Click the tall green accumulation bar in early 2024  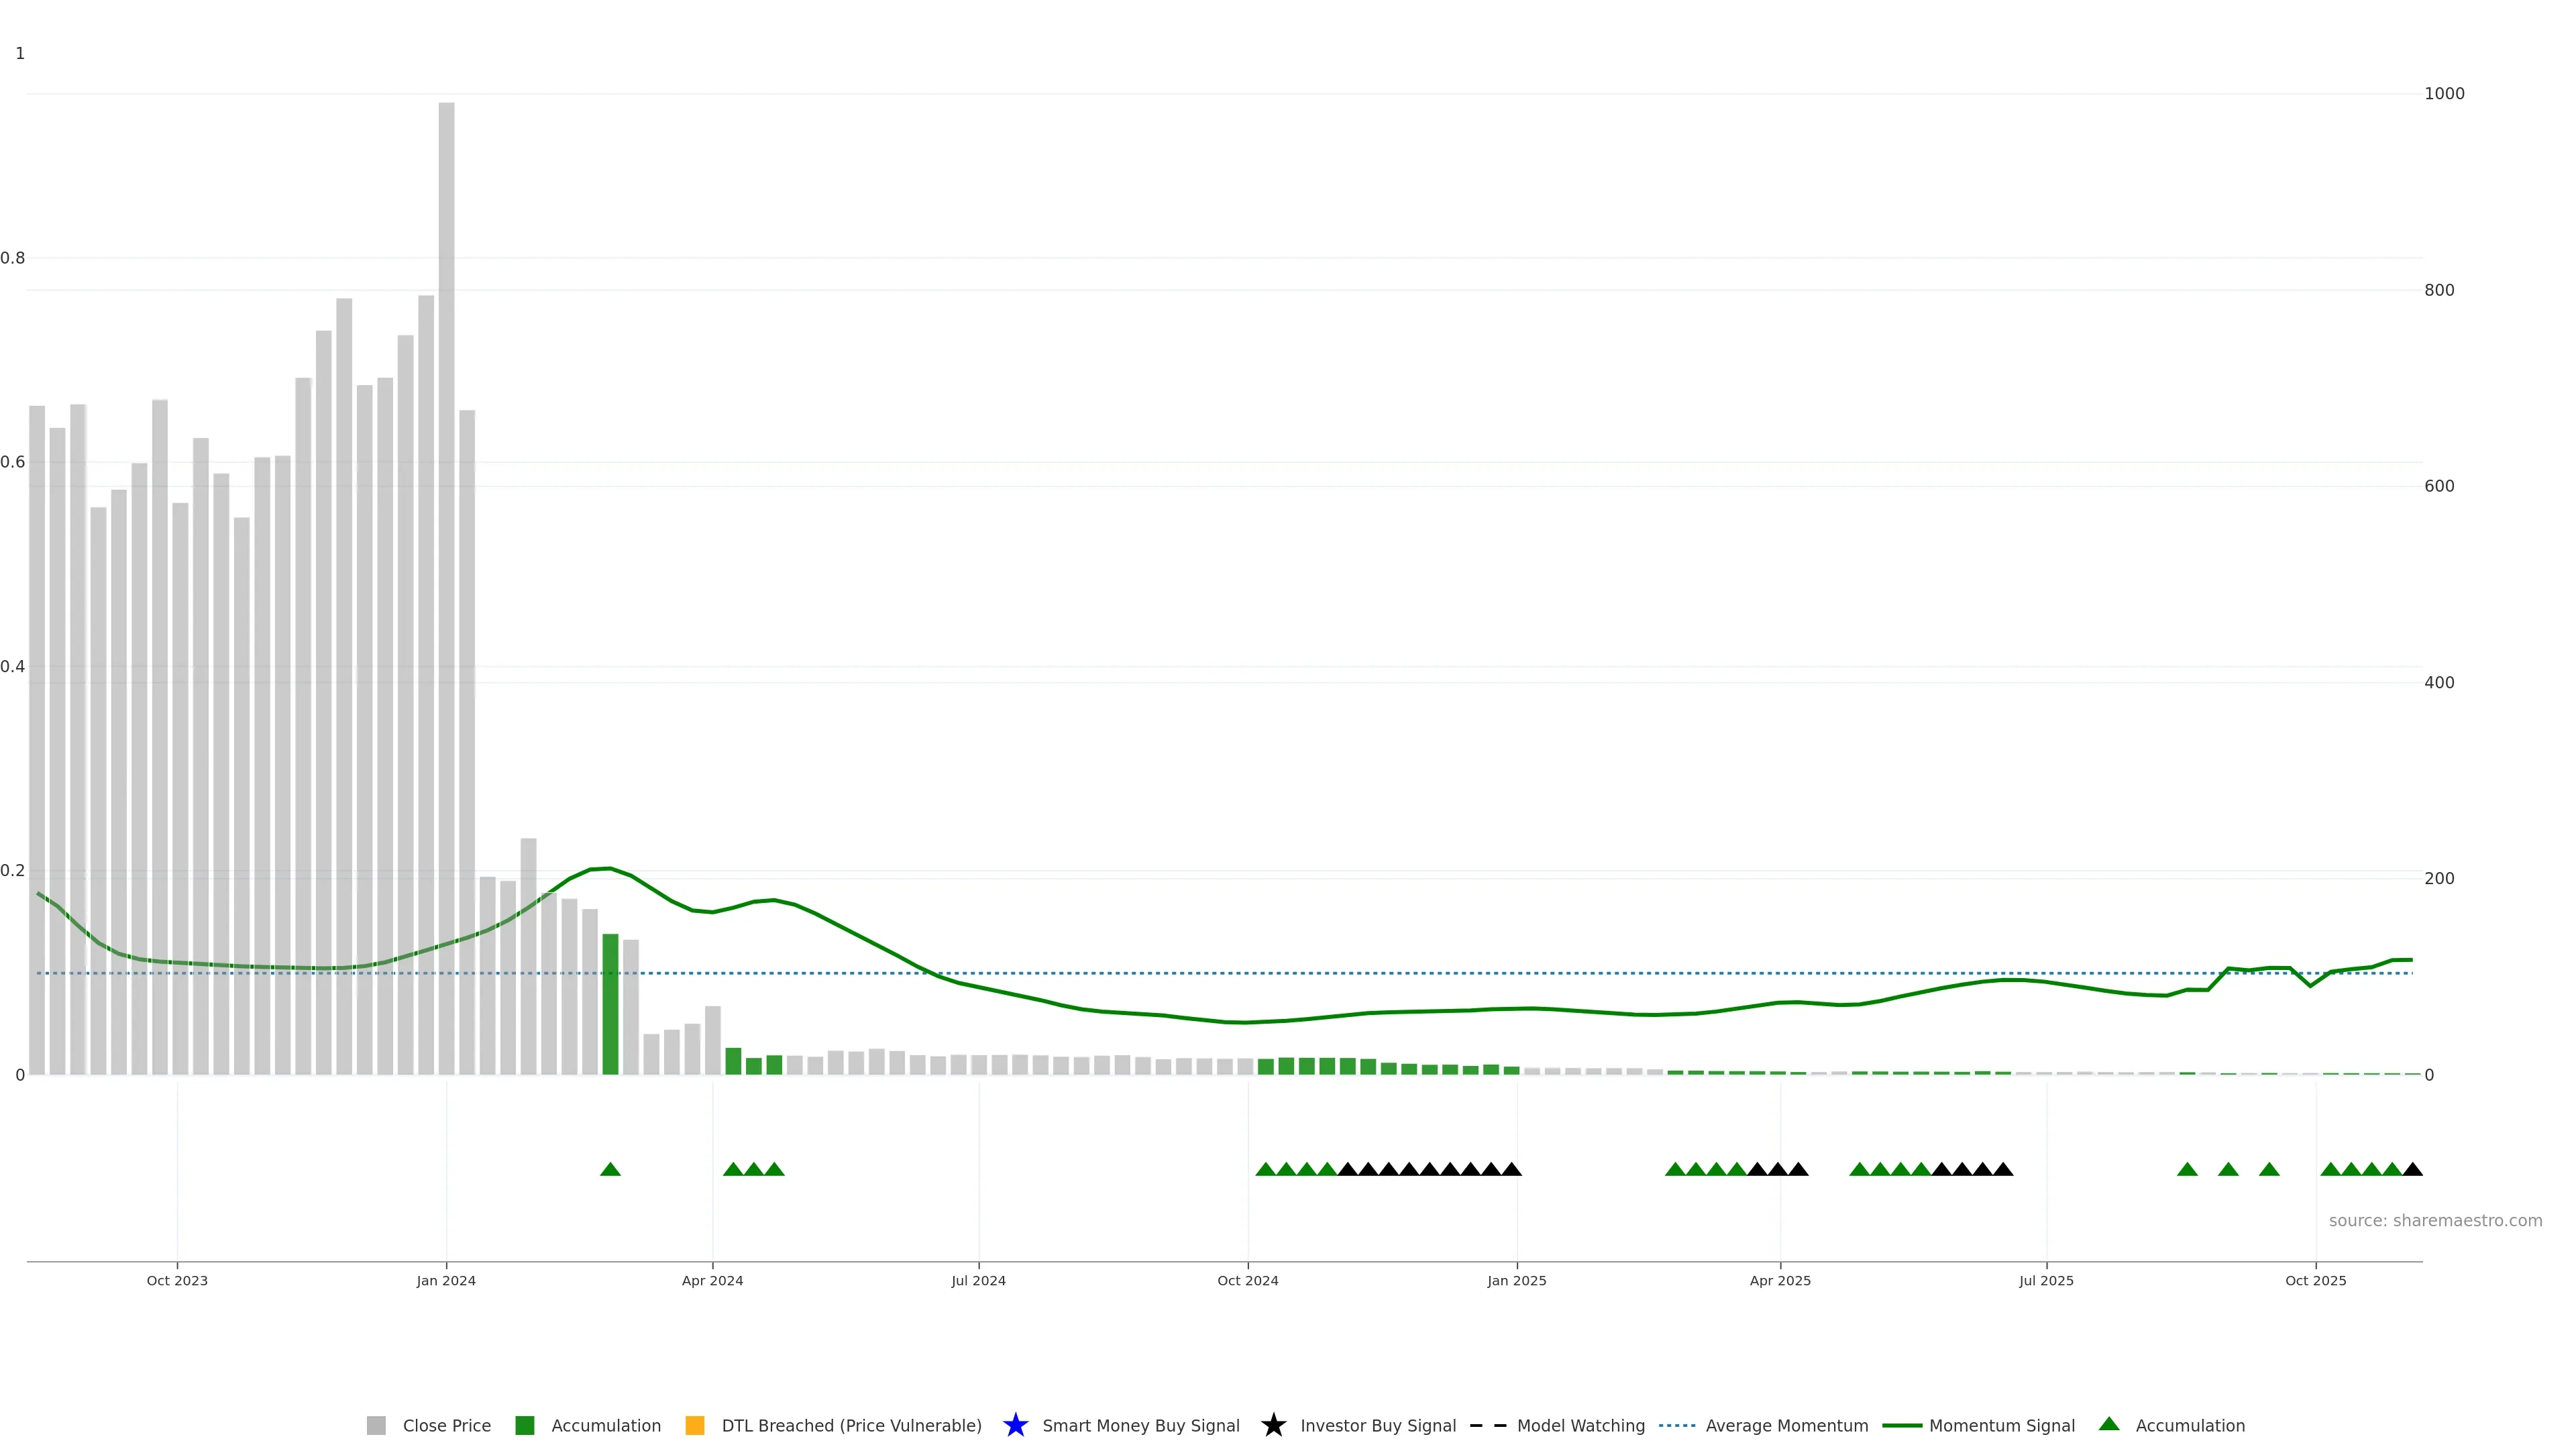pos(610,1005)
